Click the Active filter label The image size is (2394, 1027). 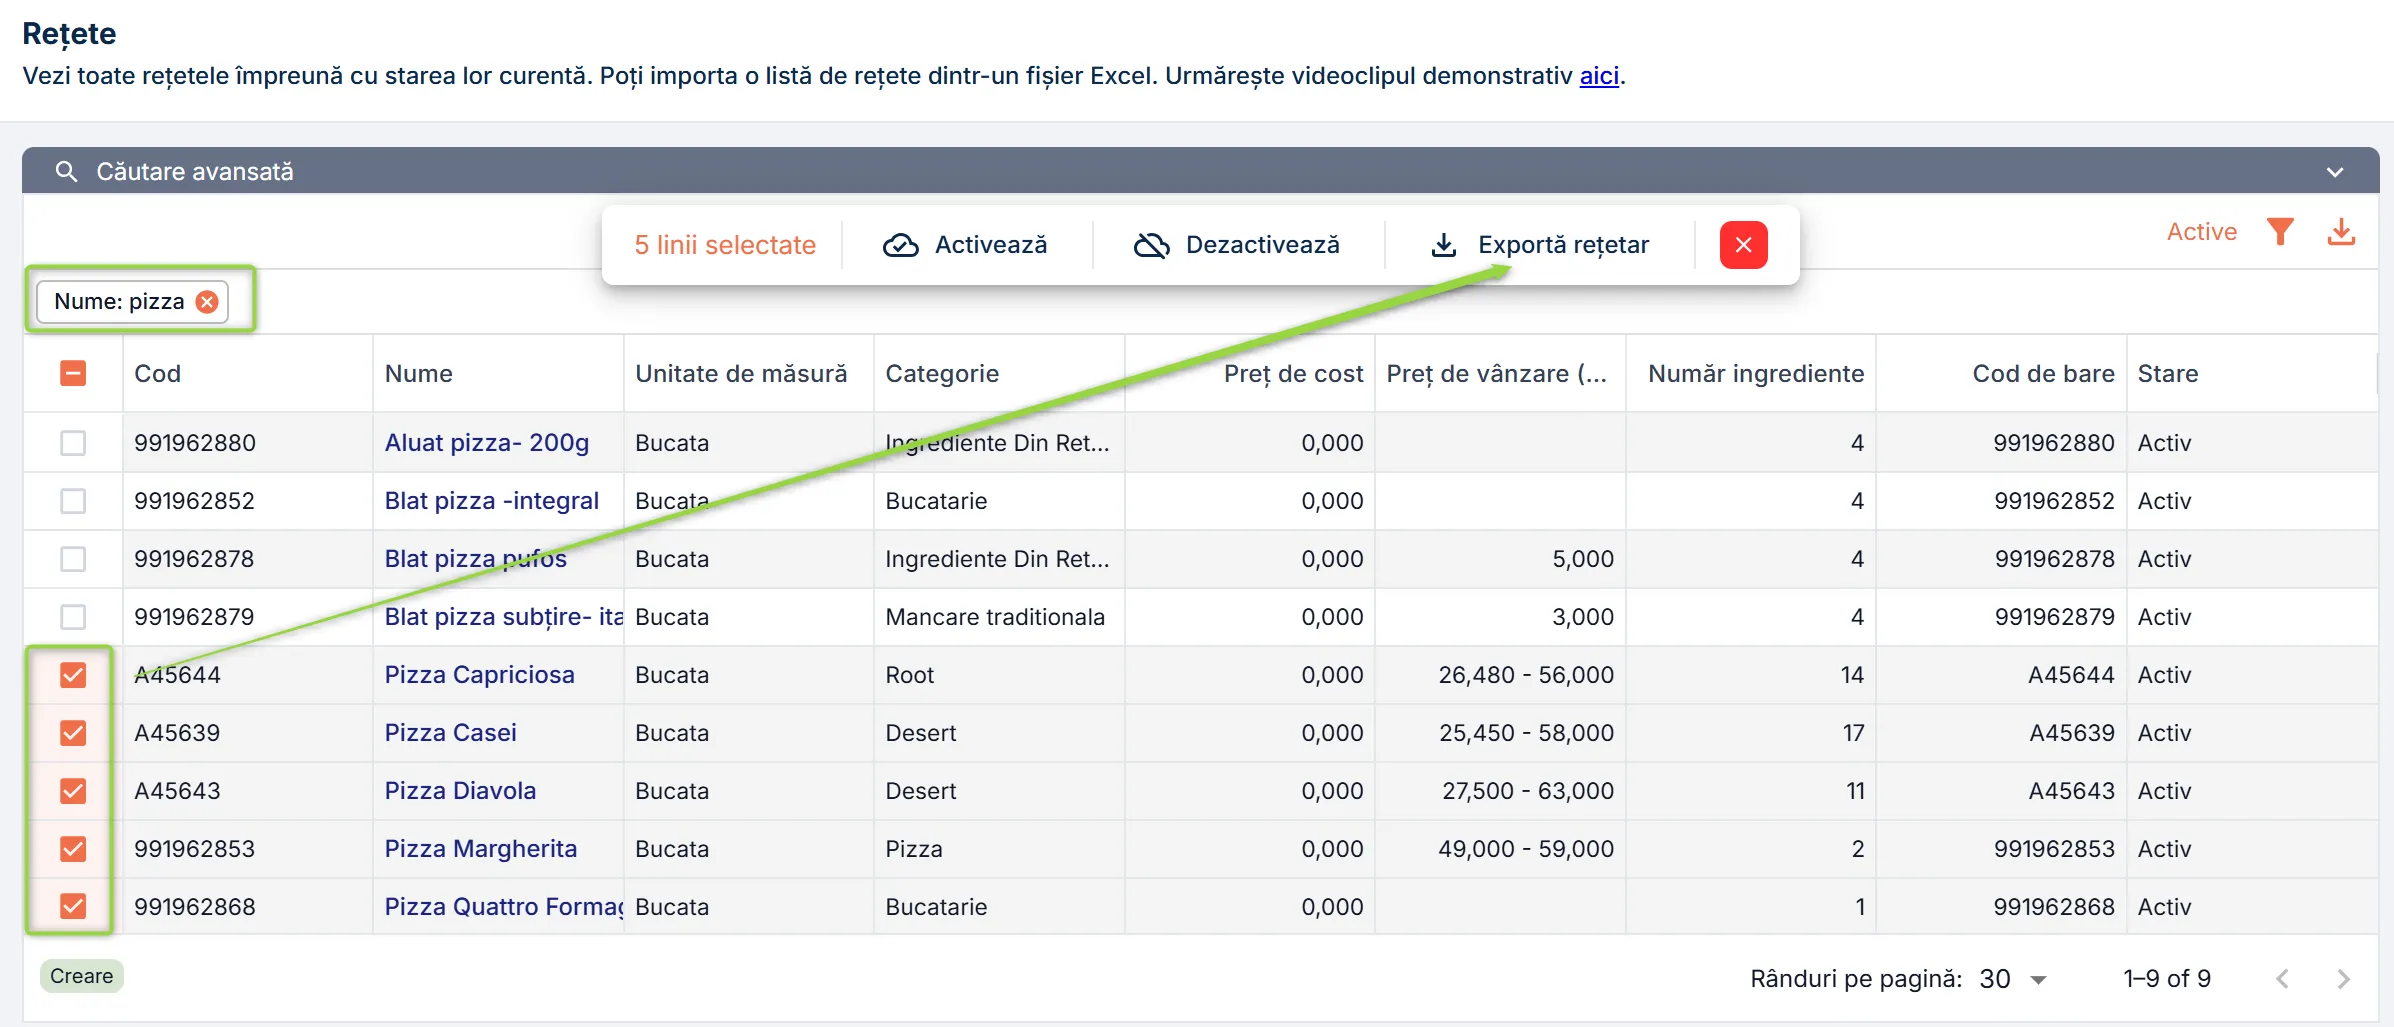tap(2201, 232)
